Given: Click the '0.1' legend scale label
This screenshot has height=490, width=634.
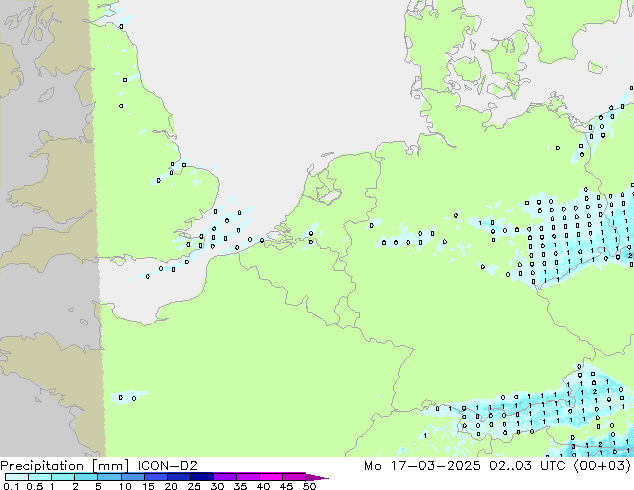Looking at the screenshot, I should point(11,486).
